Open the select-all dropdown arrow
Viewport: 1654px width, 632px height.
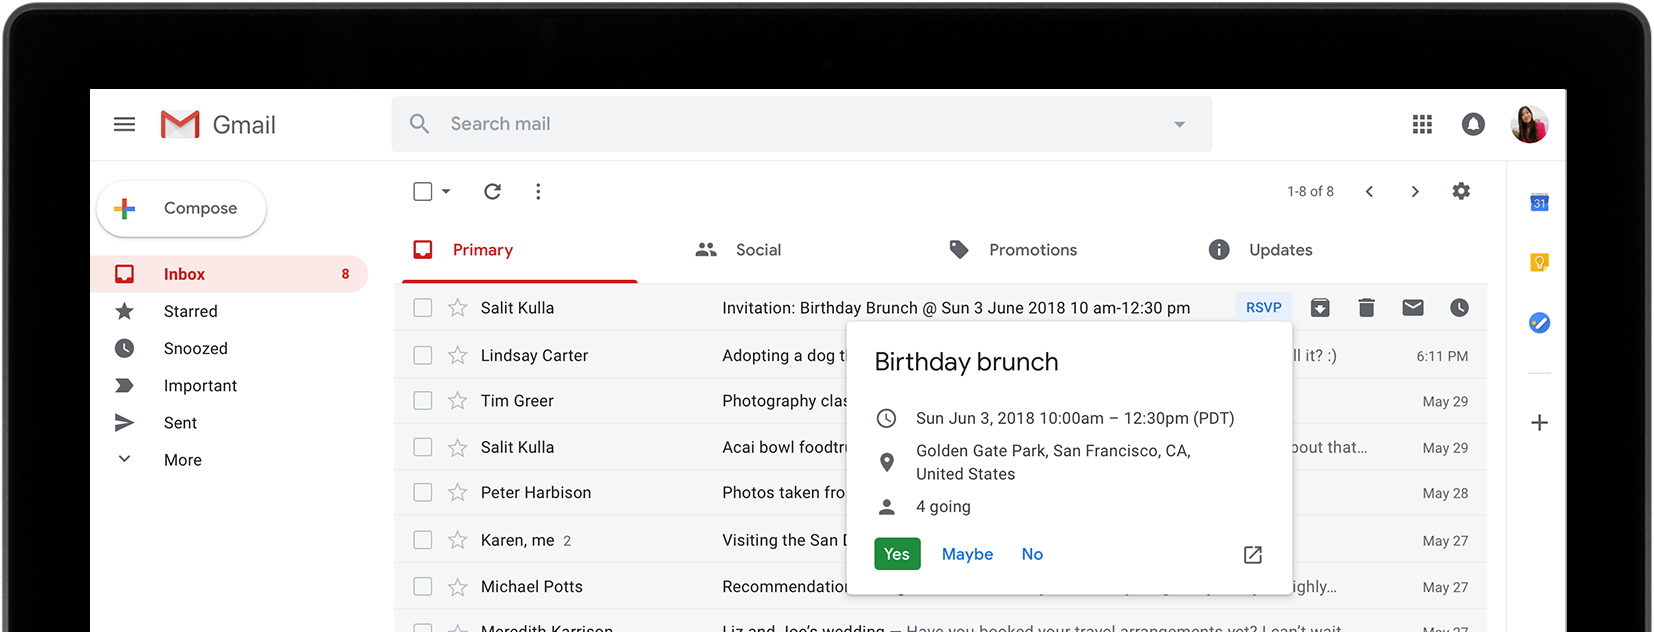click(x=446, y=191)
